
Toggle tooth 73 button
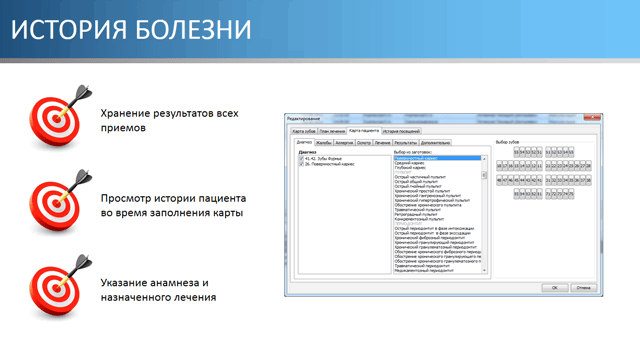[560, 194]
